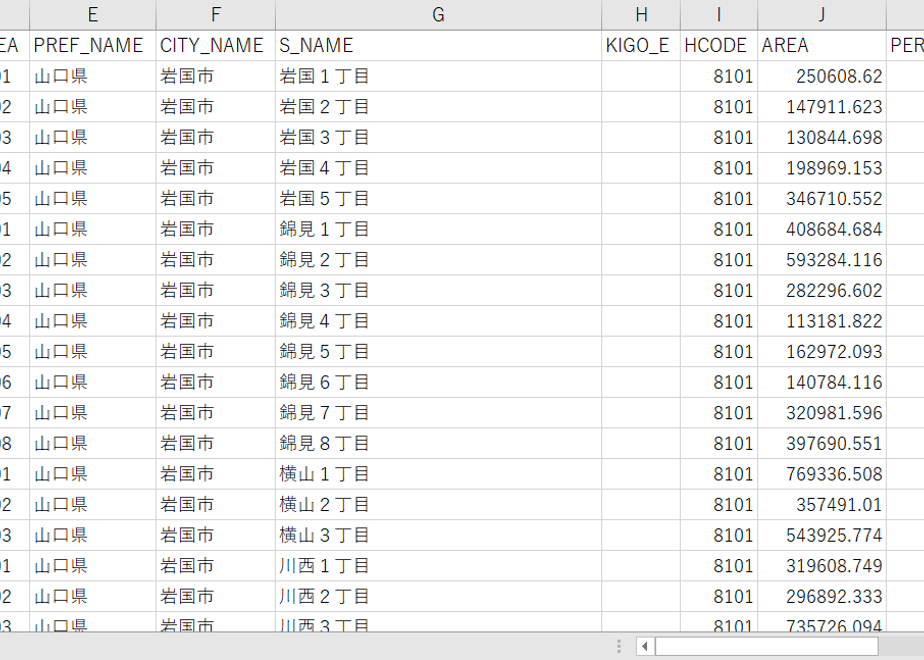Click the AREA header cell
Image resolution: width=924 pixels, height=660 pixels.
point(822,45)
